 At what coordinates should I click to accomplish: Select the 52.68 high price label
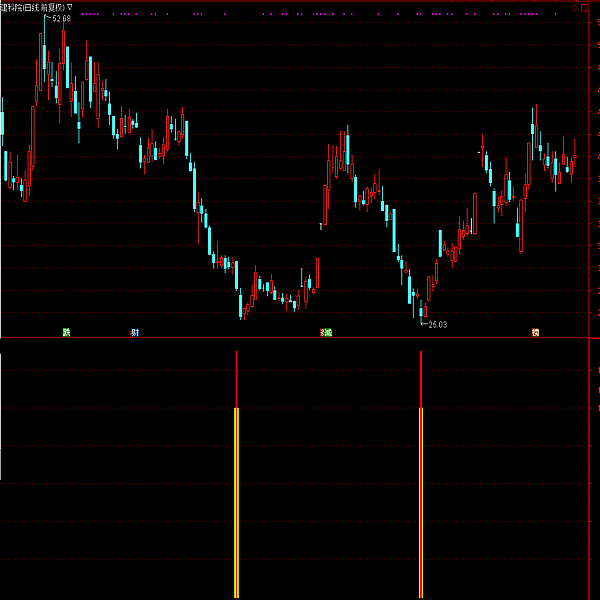60,18
